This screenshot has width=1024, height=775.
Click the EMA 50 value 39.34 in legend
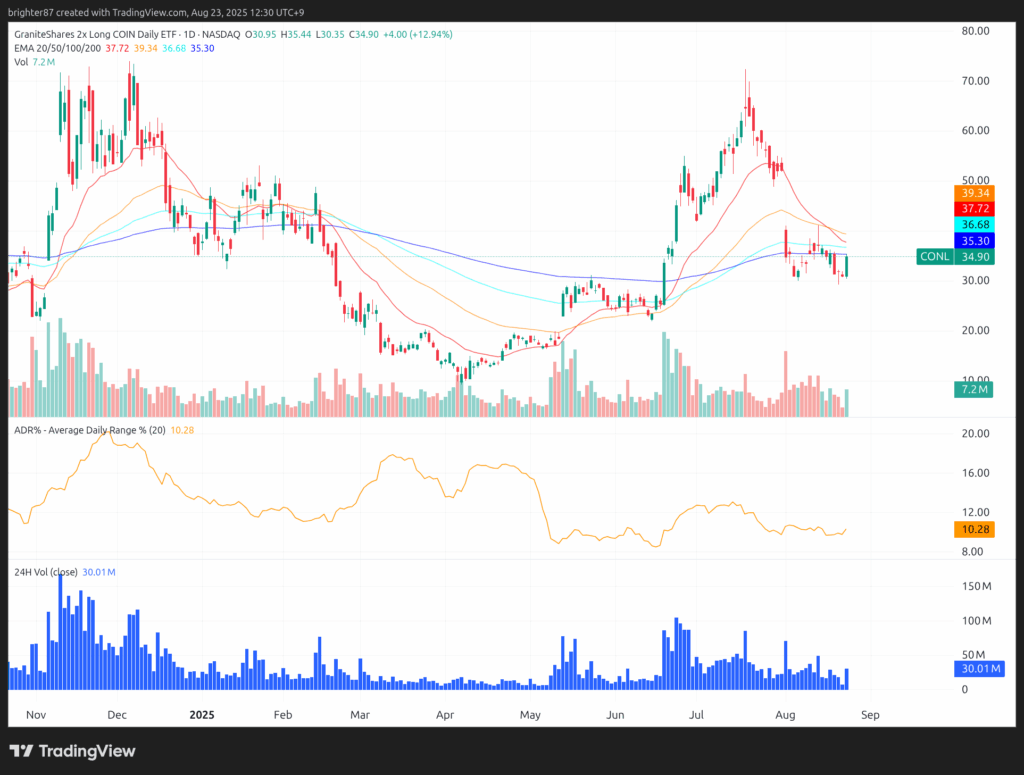[146, 48]
